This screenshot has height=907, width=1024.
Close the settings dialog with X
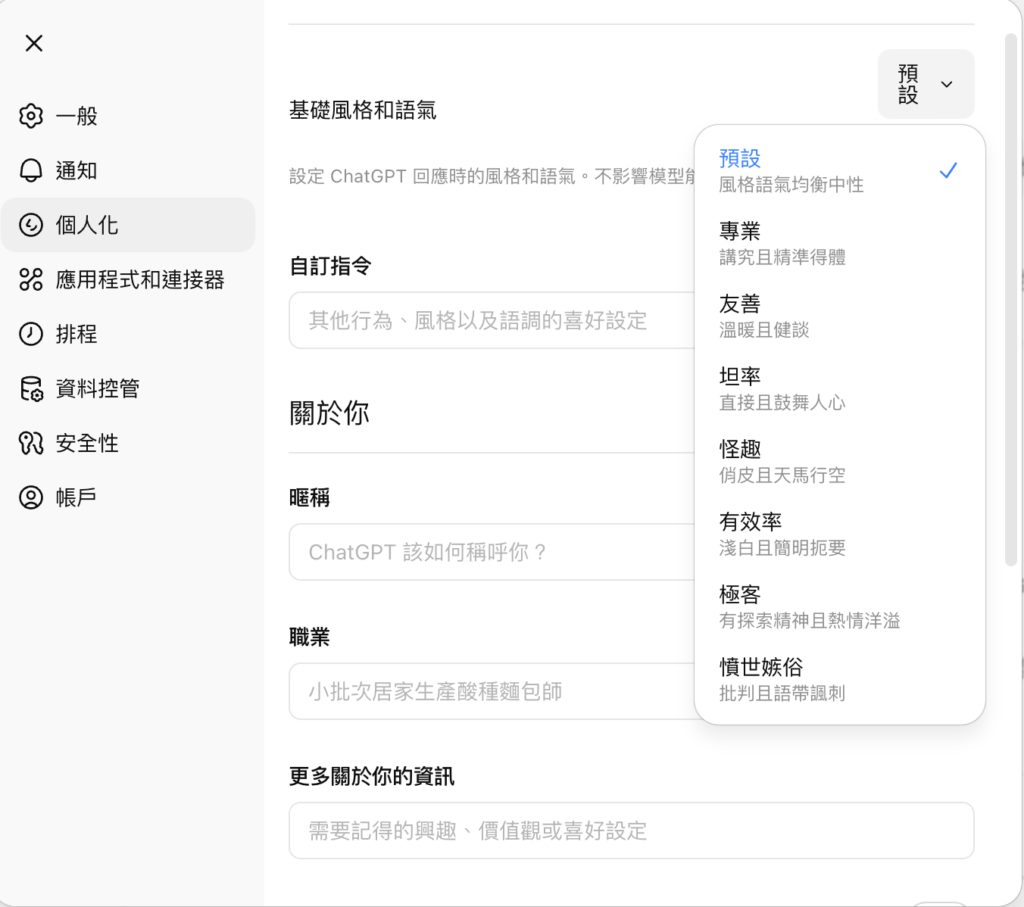click(34, 43)
